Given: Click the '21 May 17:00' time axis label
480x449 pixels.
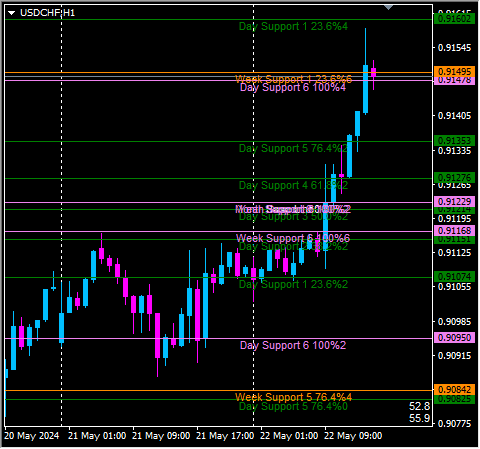Looking at the screenshot, I should [x=225, y=436].
